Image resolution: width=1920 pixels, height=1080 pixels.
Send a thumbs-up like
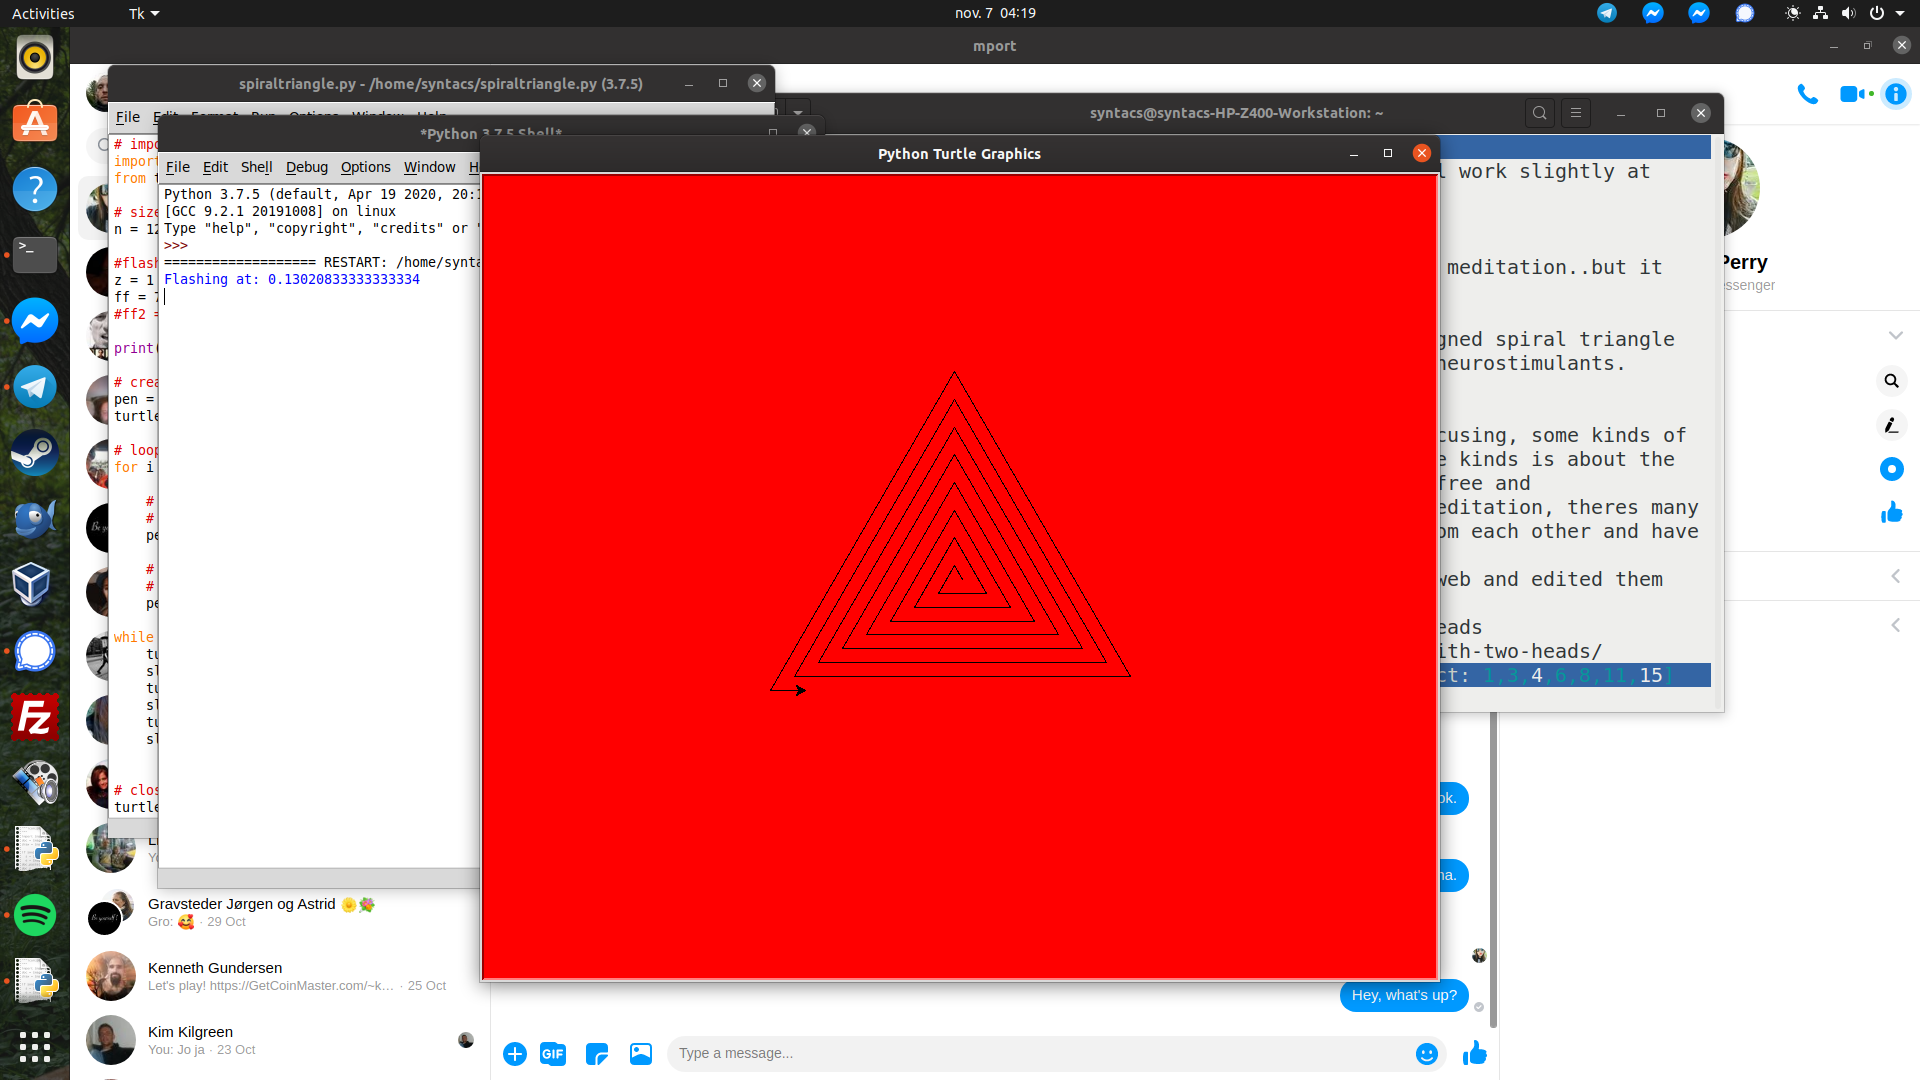point(1475,1053)
